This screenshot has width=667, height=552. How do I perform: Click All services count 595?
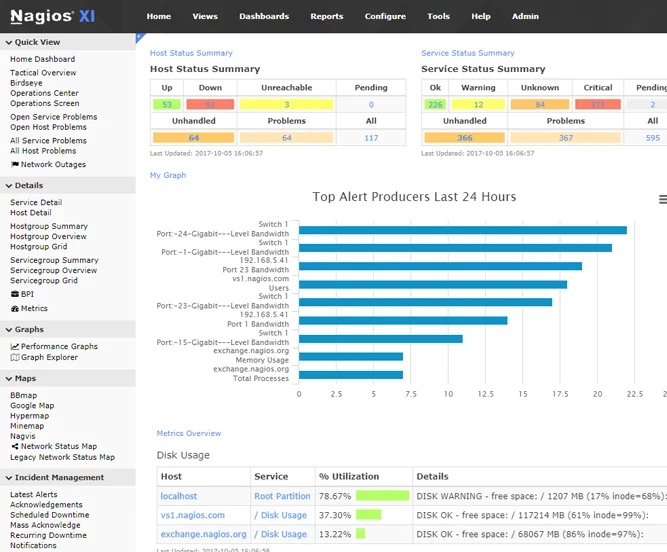pyautogui.click(x=653, y=138)
